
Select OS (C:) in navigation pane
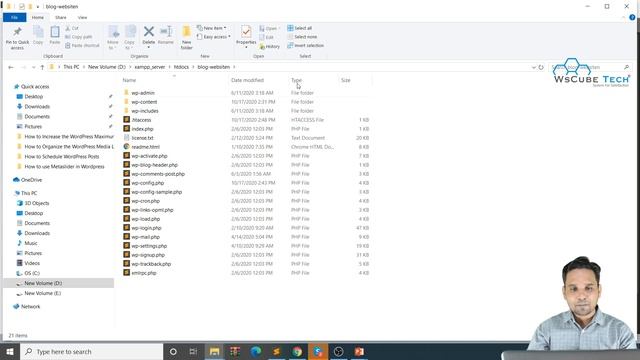(x=32, y=273)
